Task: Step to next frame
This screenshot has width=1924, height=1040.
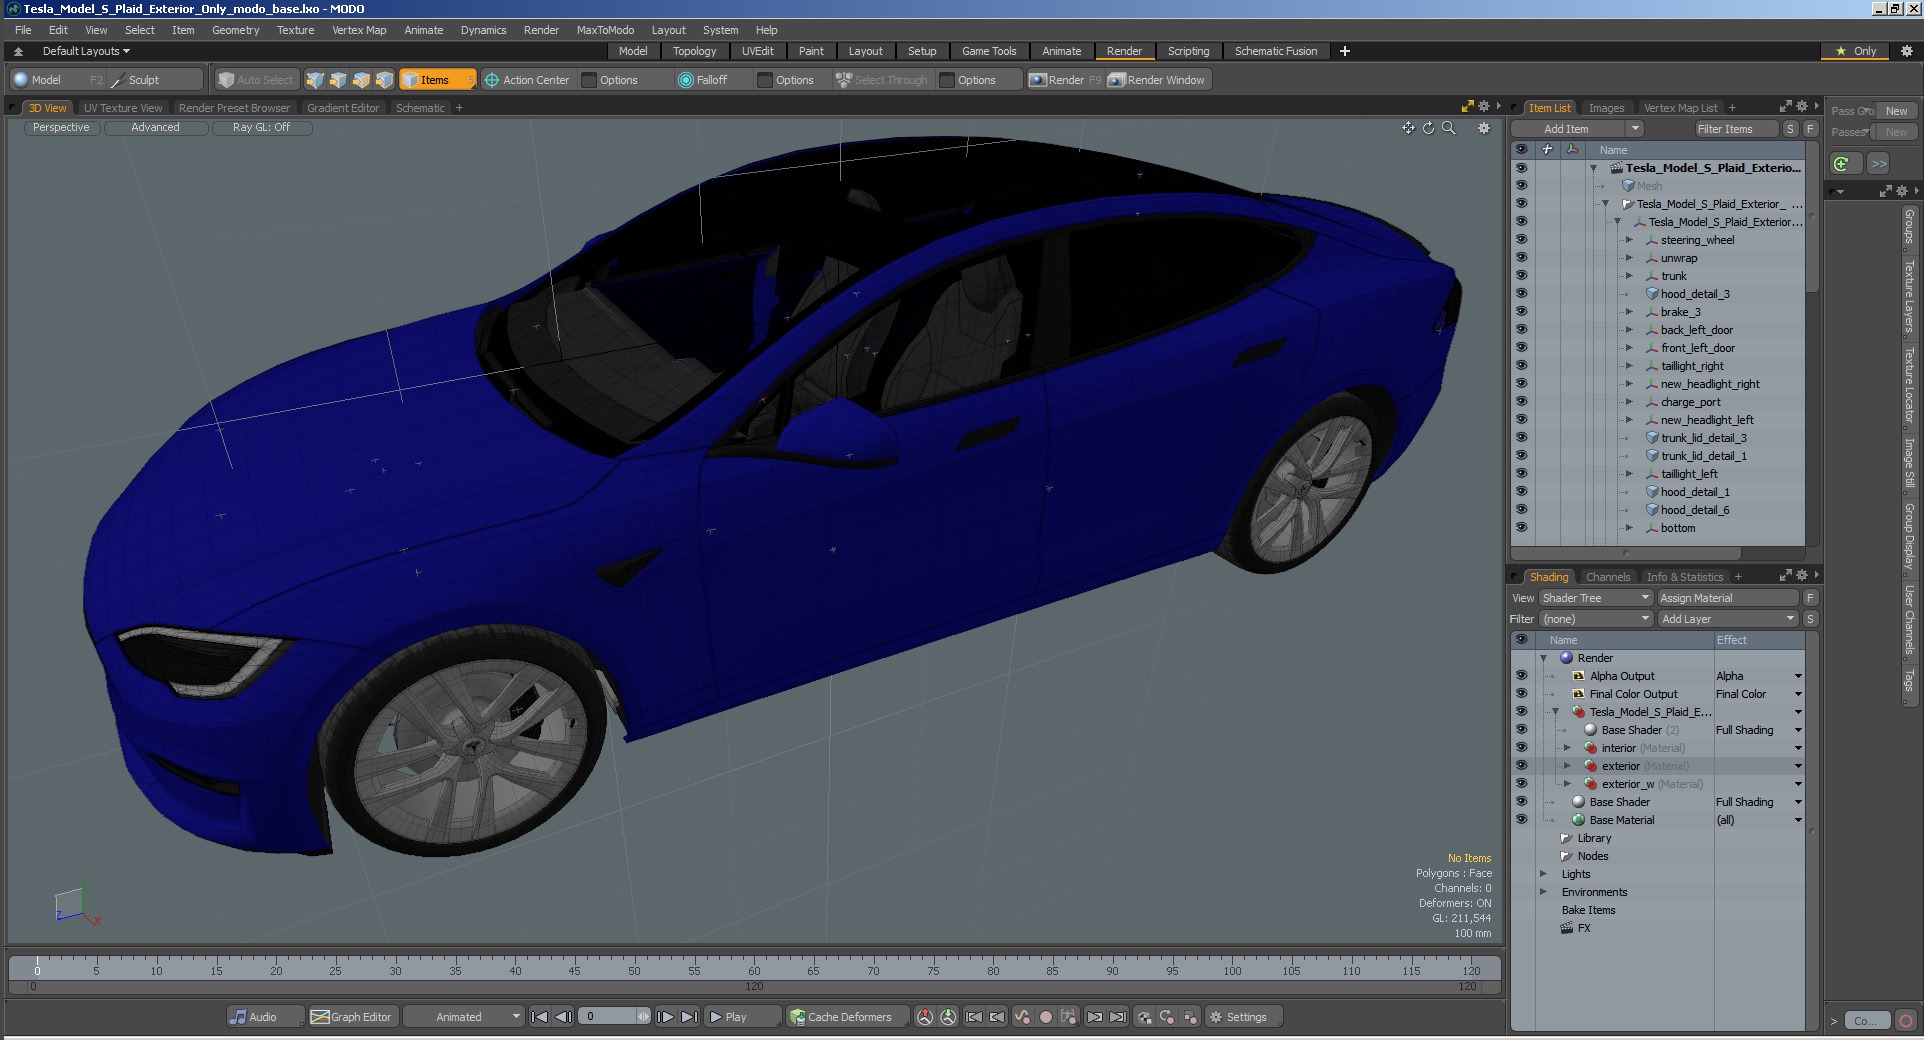Action: click(x=665, y=1017)
